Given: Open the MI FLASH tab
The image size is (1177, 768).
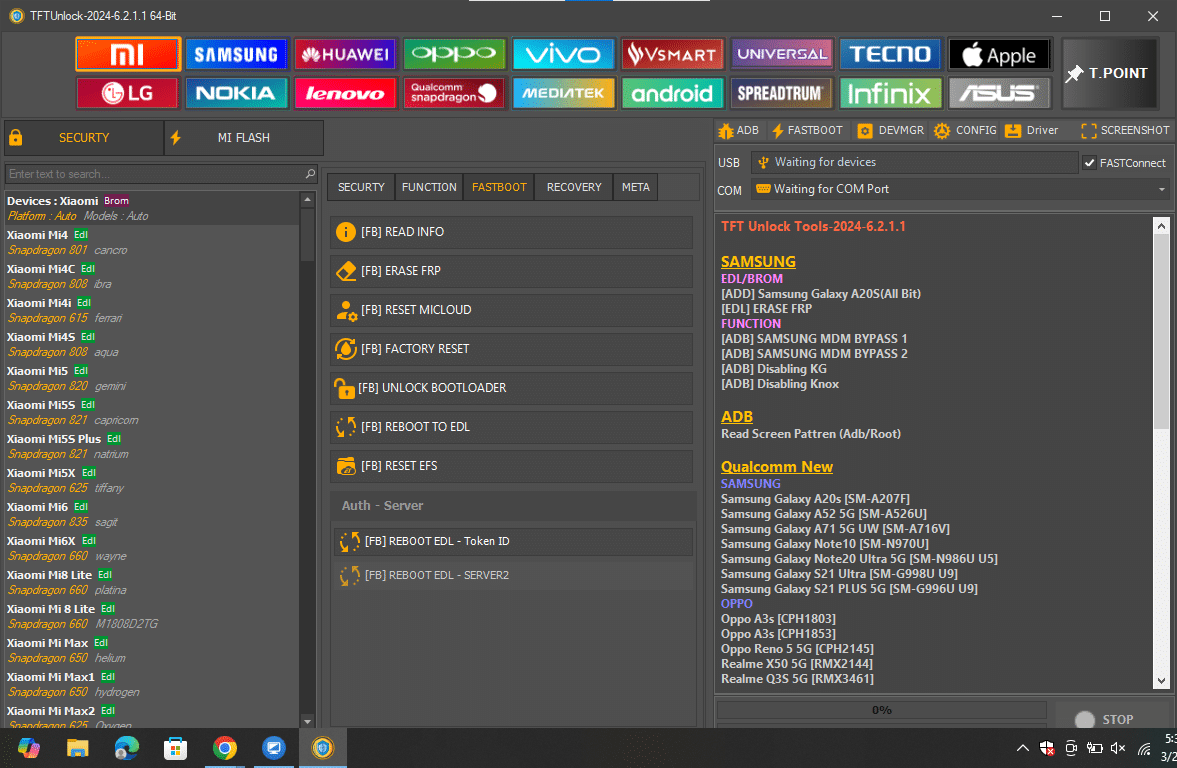Looking at the screenshot, I should pos(243,138).
